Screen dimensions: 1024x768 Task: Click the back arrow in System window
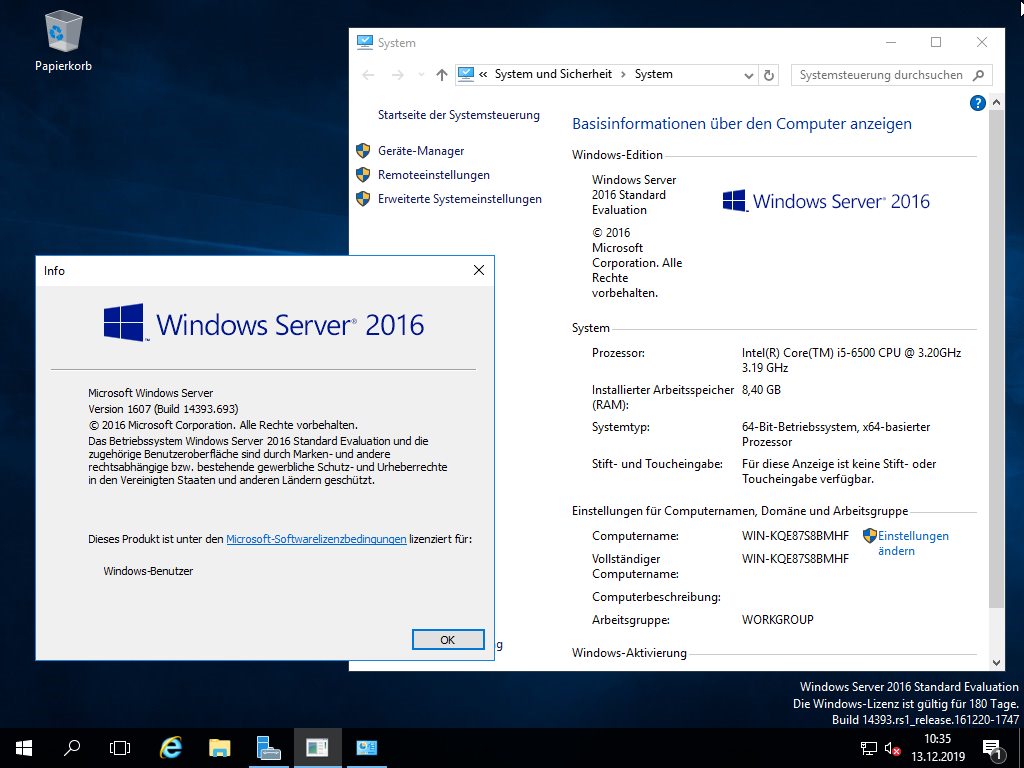[368, 75]
